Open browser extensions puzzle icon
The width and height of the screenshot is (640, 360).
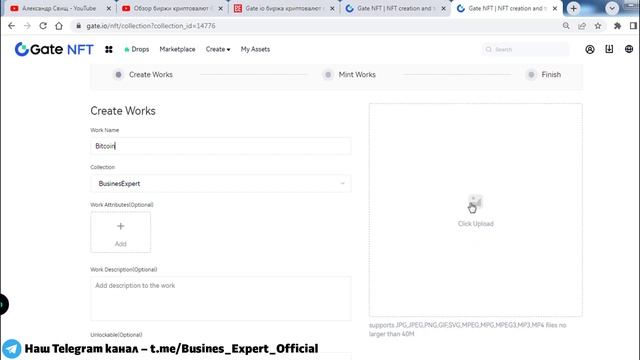click(617, 26)
